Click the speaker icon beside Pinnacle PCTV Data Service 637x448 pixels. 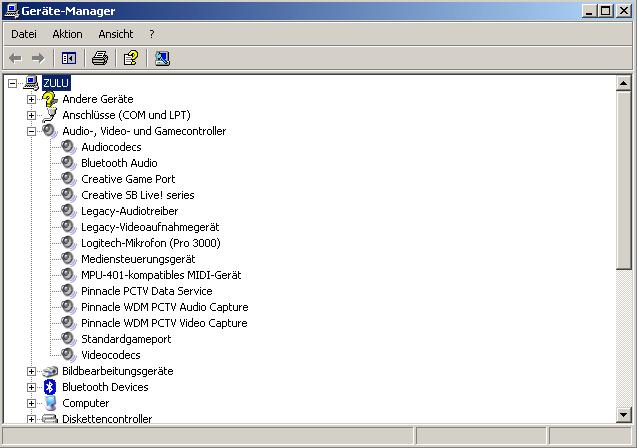68,291
